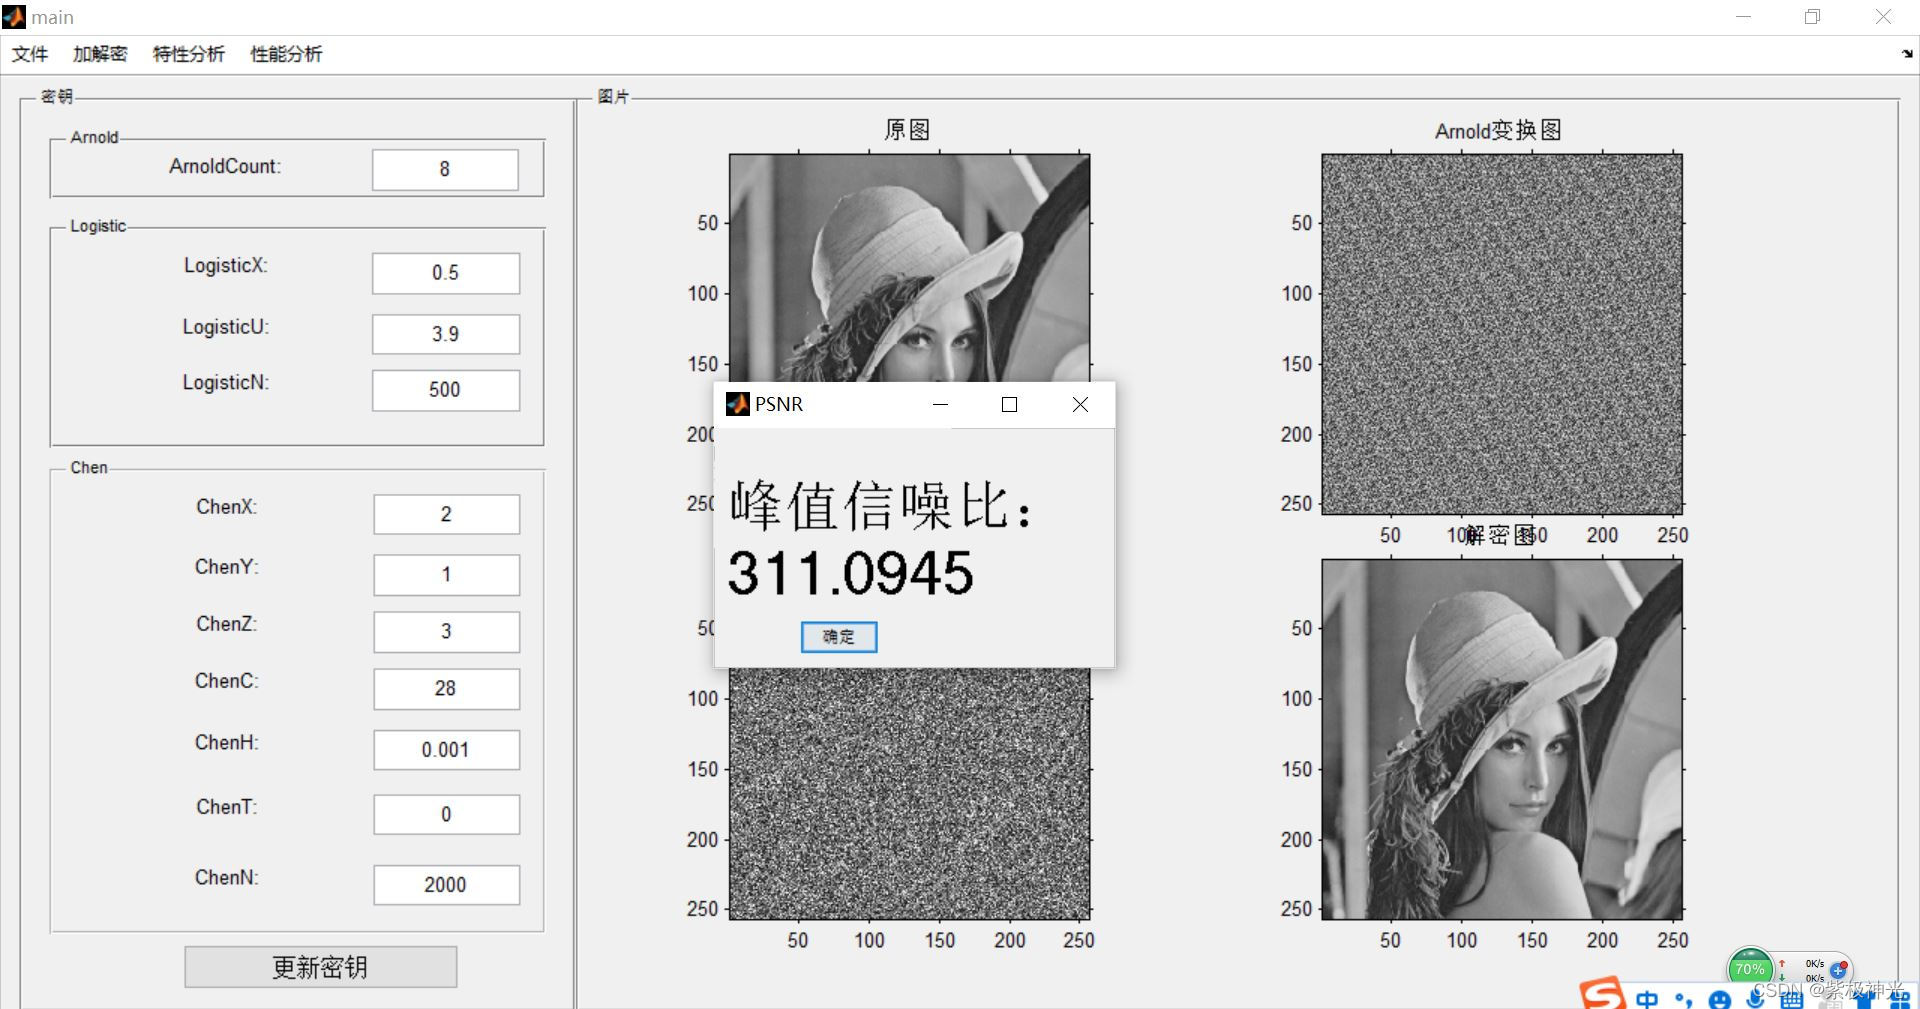The width and height of the screenshot is (1920, 1009).
Task: Open the 加解密 menu
Action: [100, 54]
